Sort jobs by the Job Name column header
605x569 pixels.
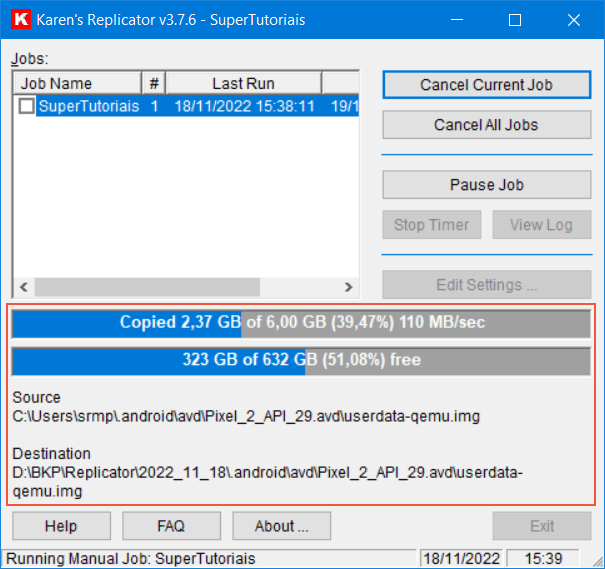point(76,84)
